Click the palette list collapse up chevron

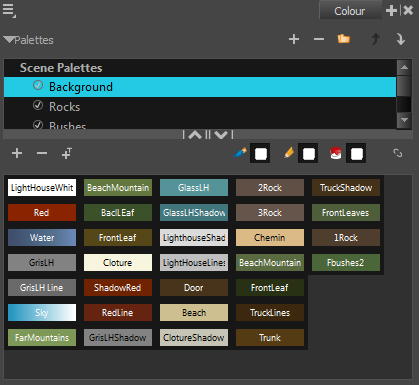(195, 134)
